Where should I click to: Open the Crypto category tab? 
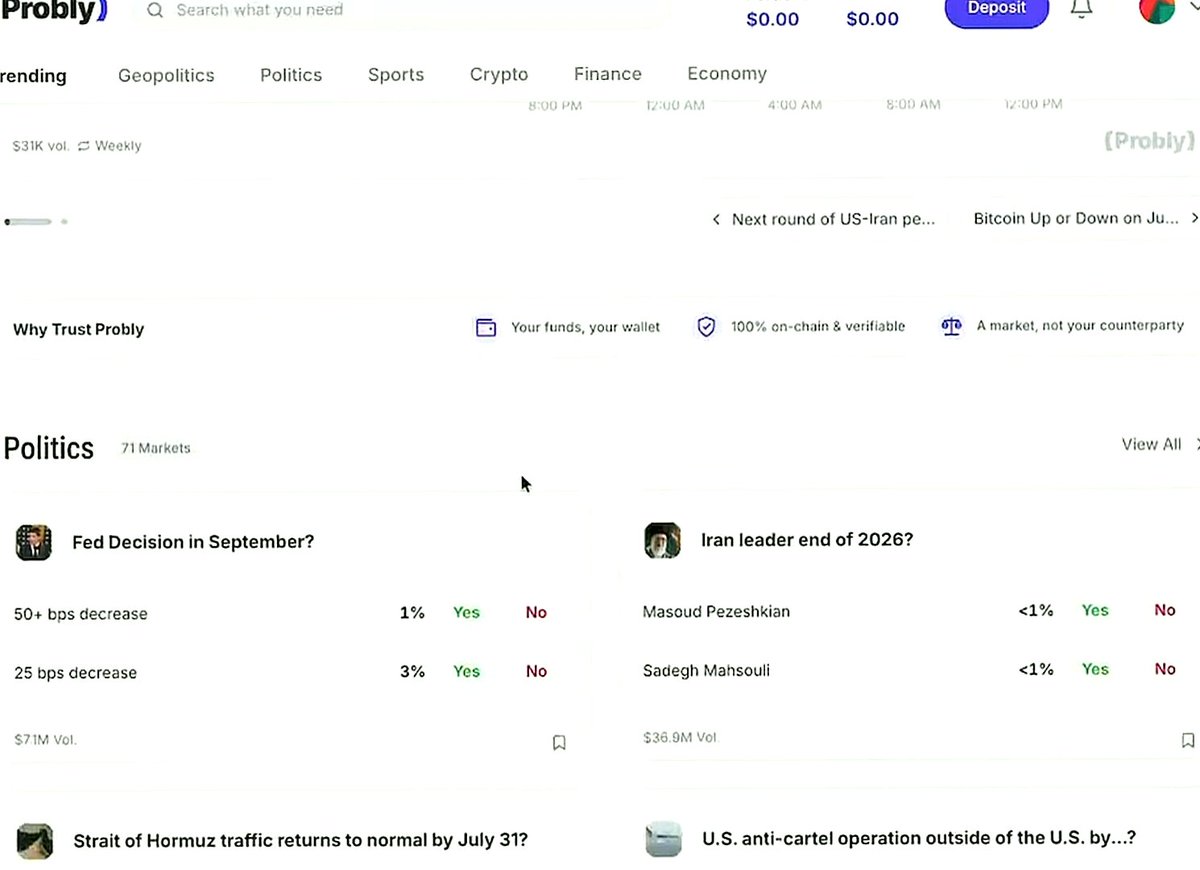(x=499, y=75)
